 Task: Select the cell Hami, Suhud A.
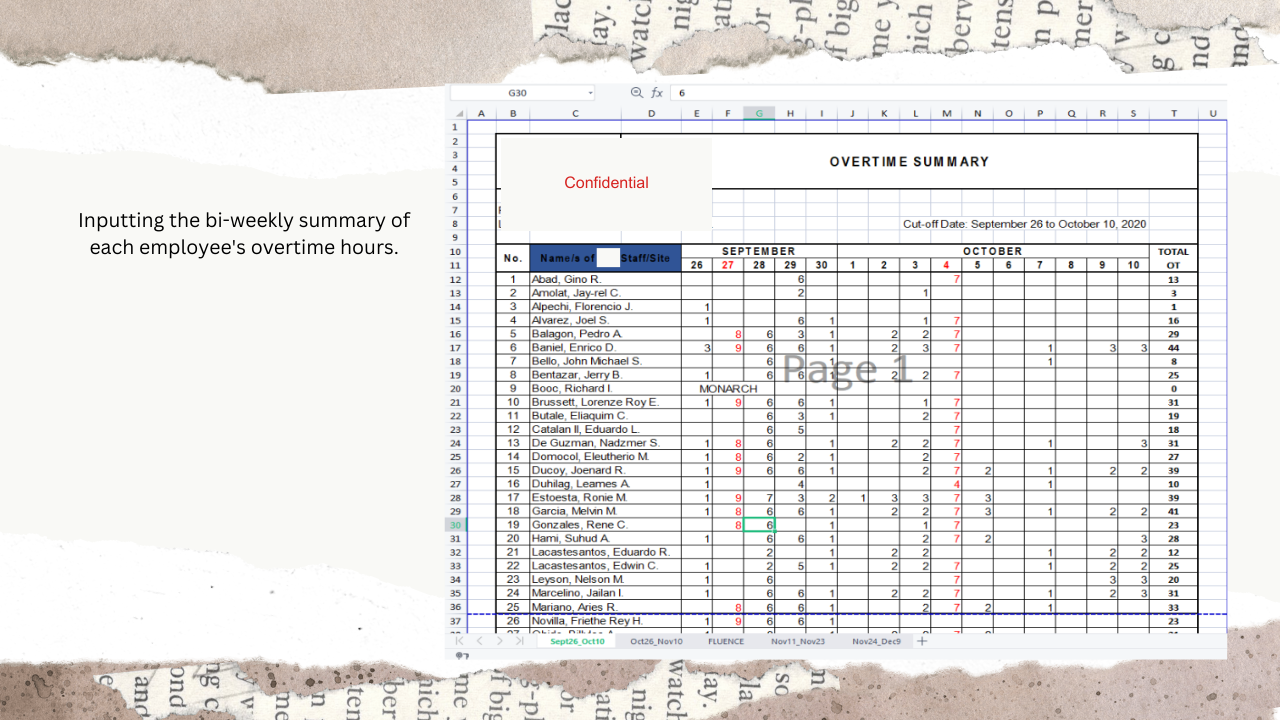[x=605, y=538]
